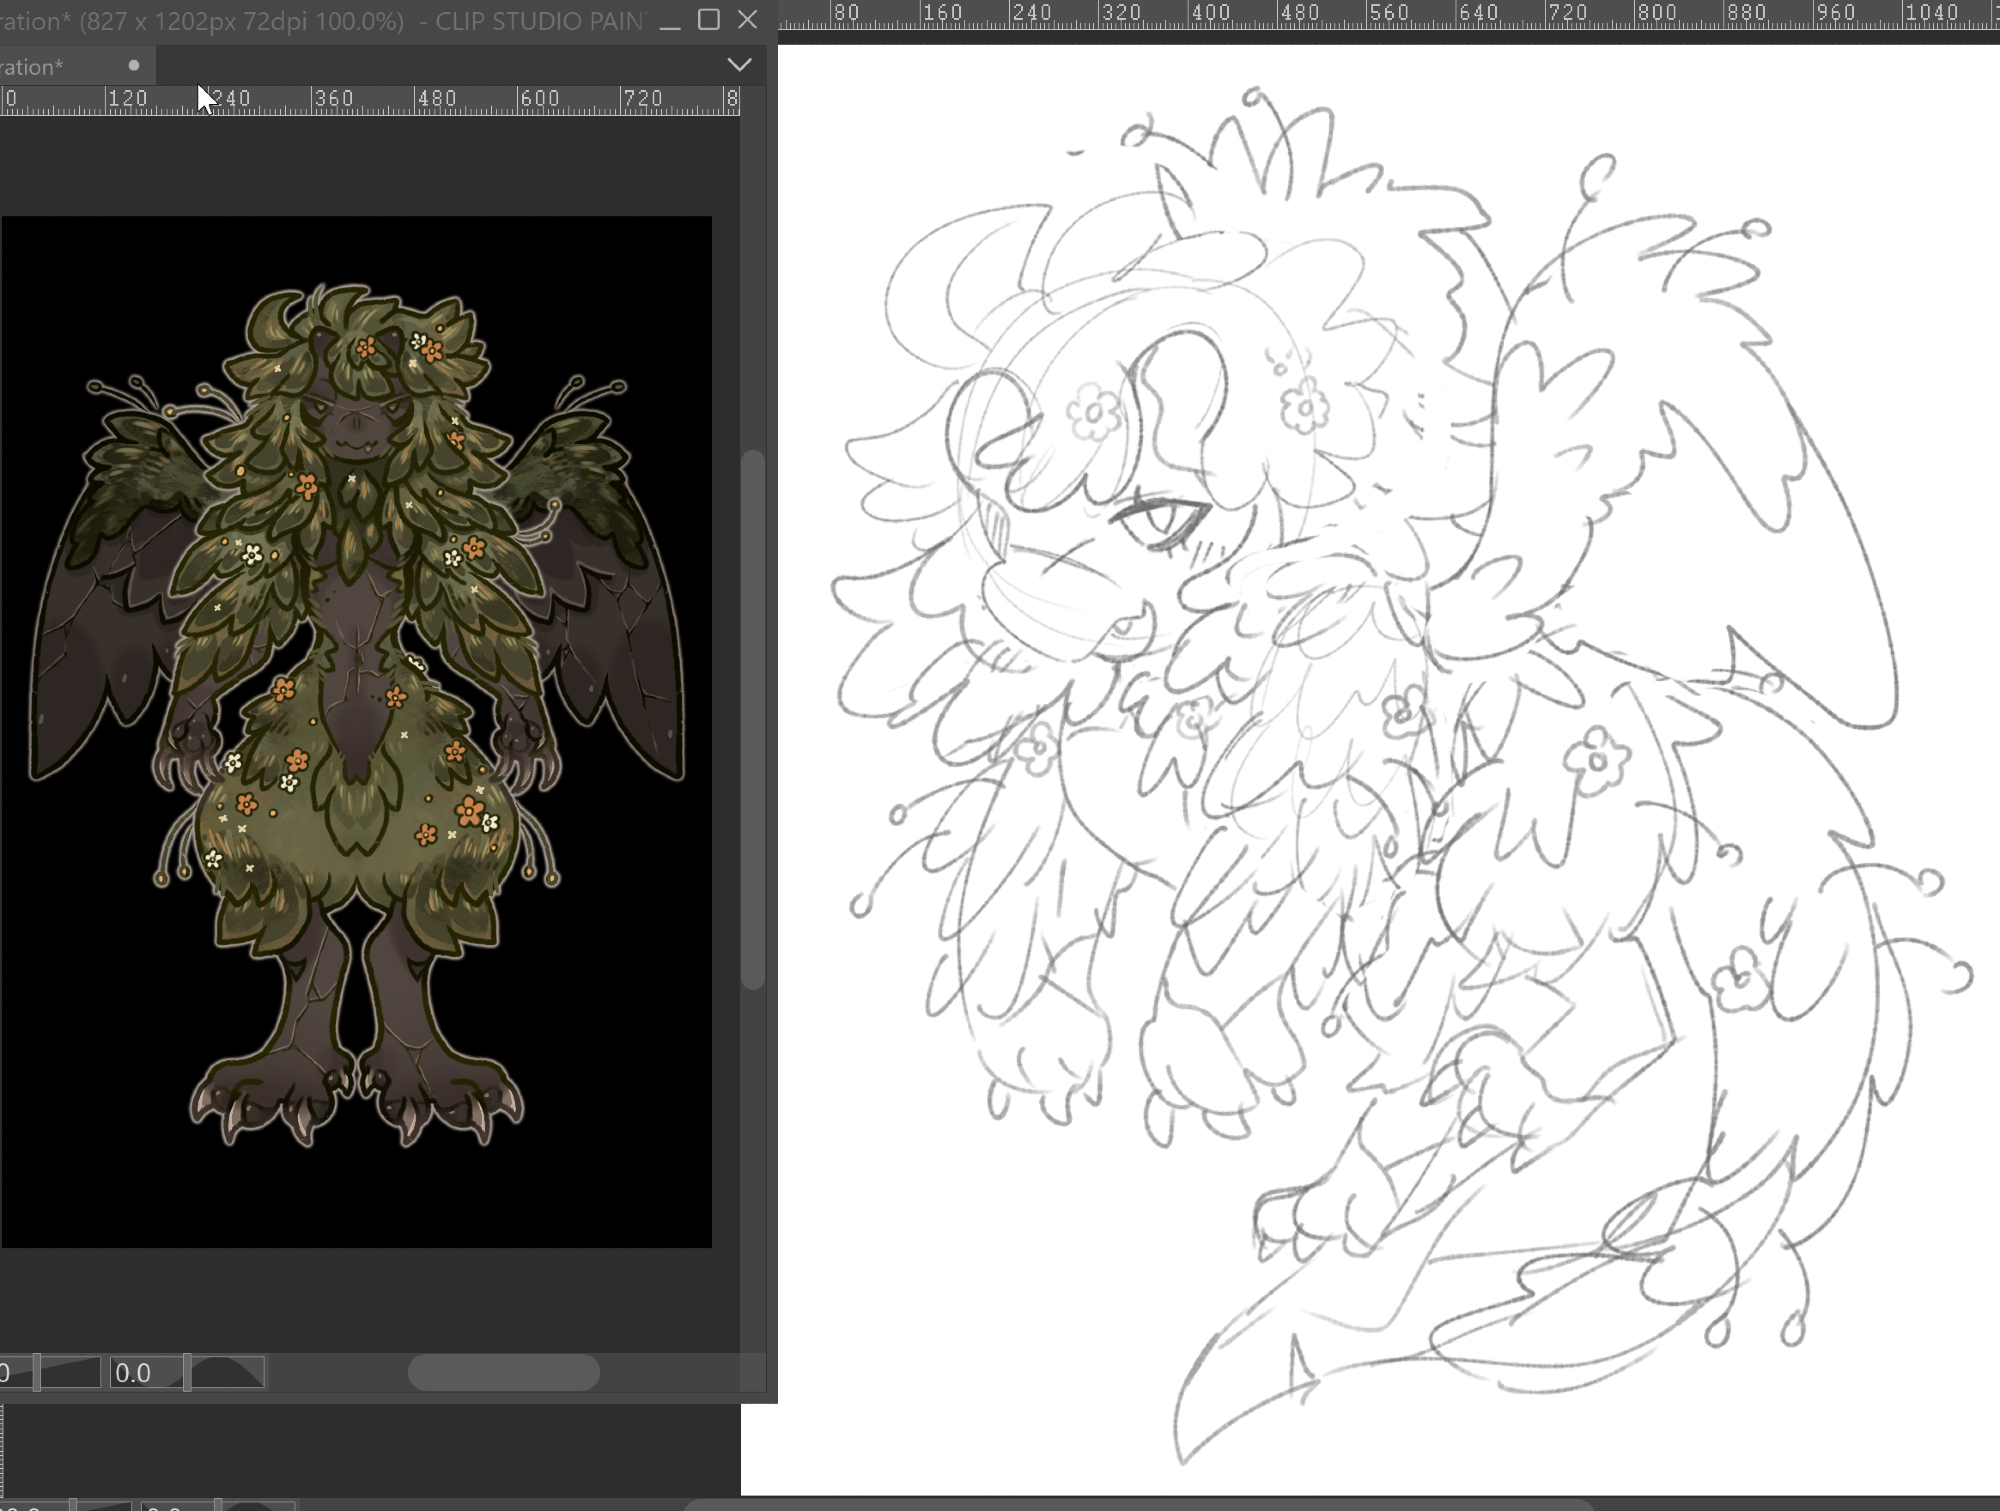Minimize the floating Clip Studio Paint window

670,20
